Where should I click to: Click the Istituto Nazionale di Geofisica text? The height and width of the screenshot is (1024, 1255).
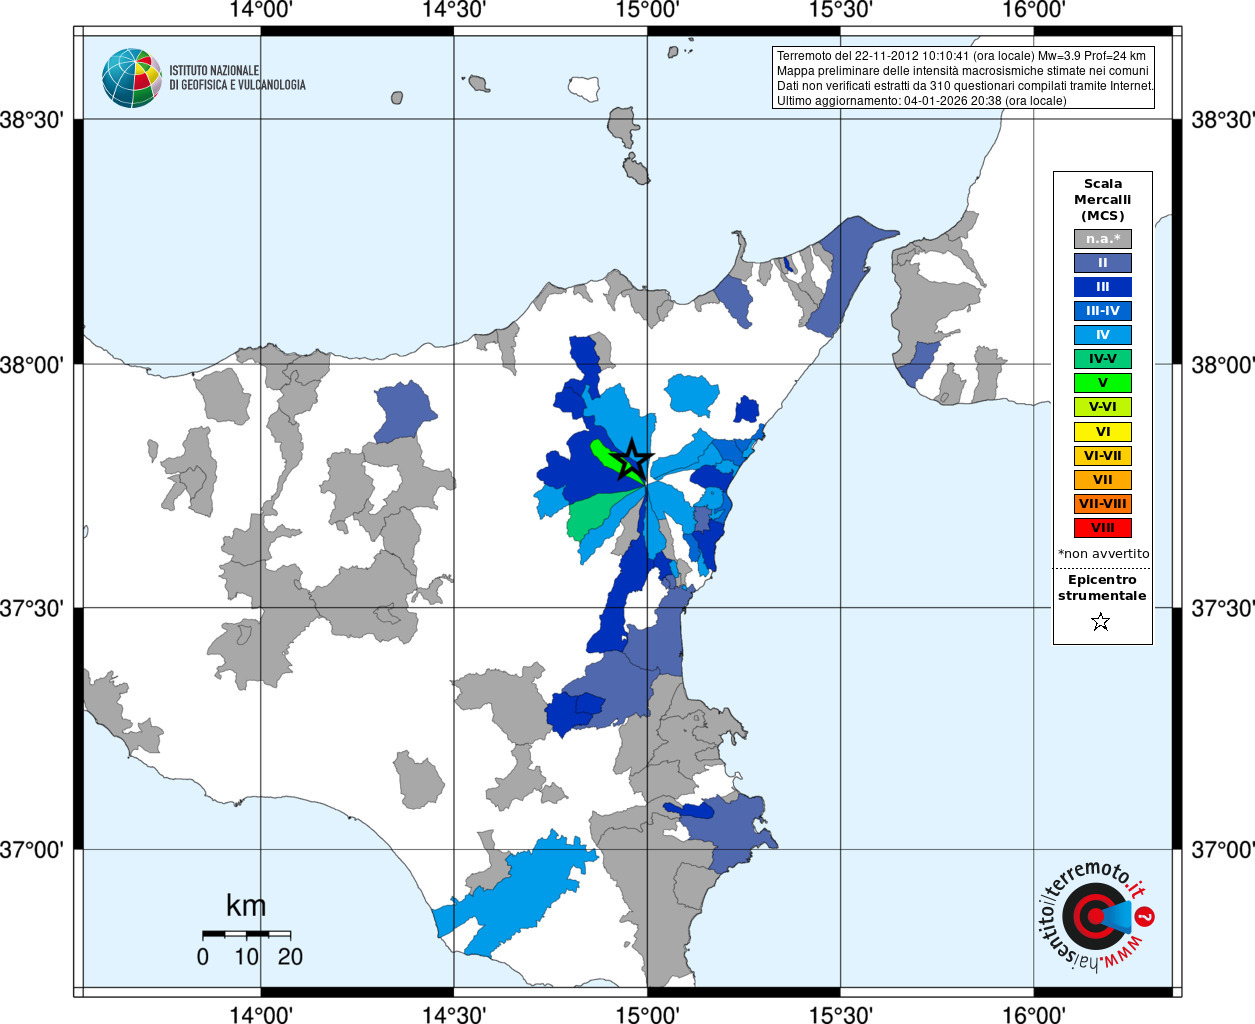(x=237, y=78)
